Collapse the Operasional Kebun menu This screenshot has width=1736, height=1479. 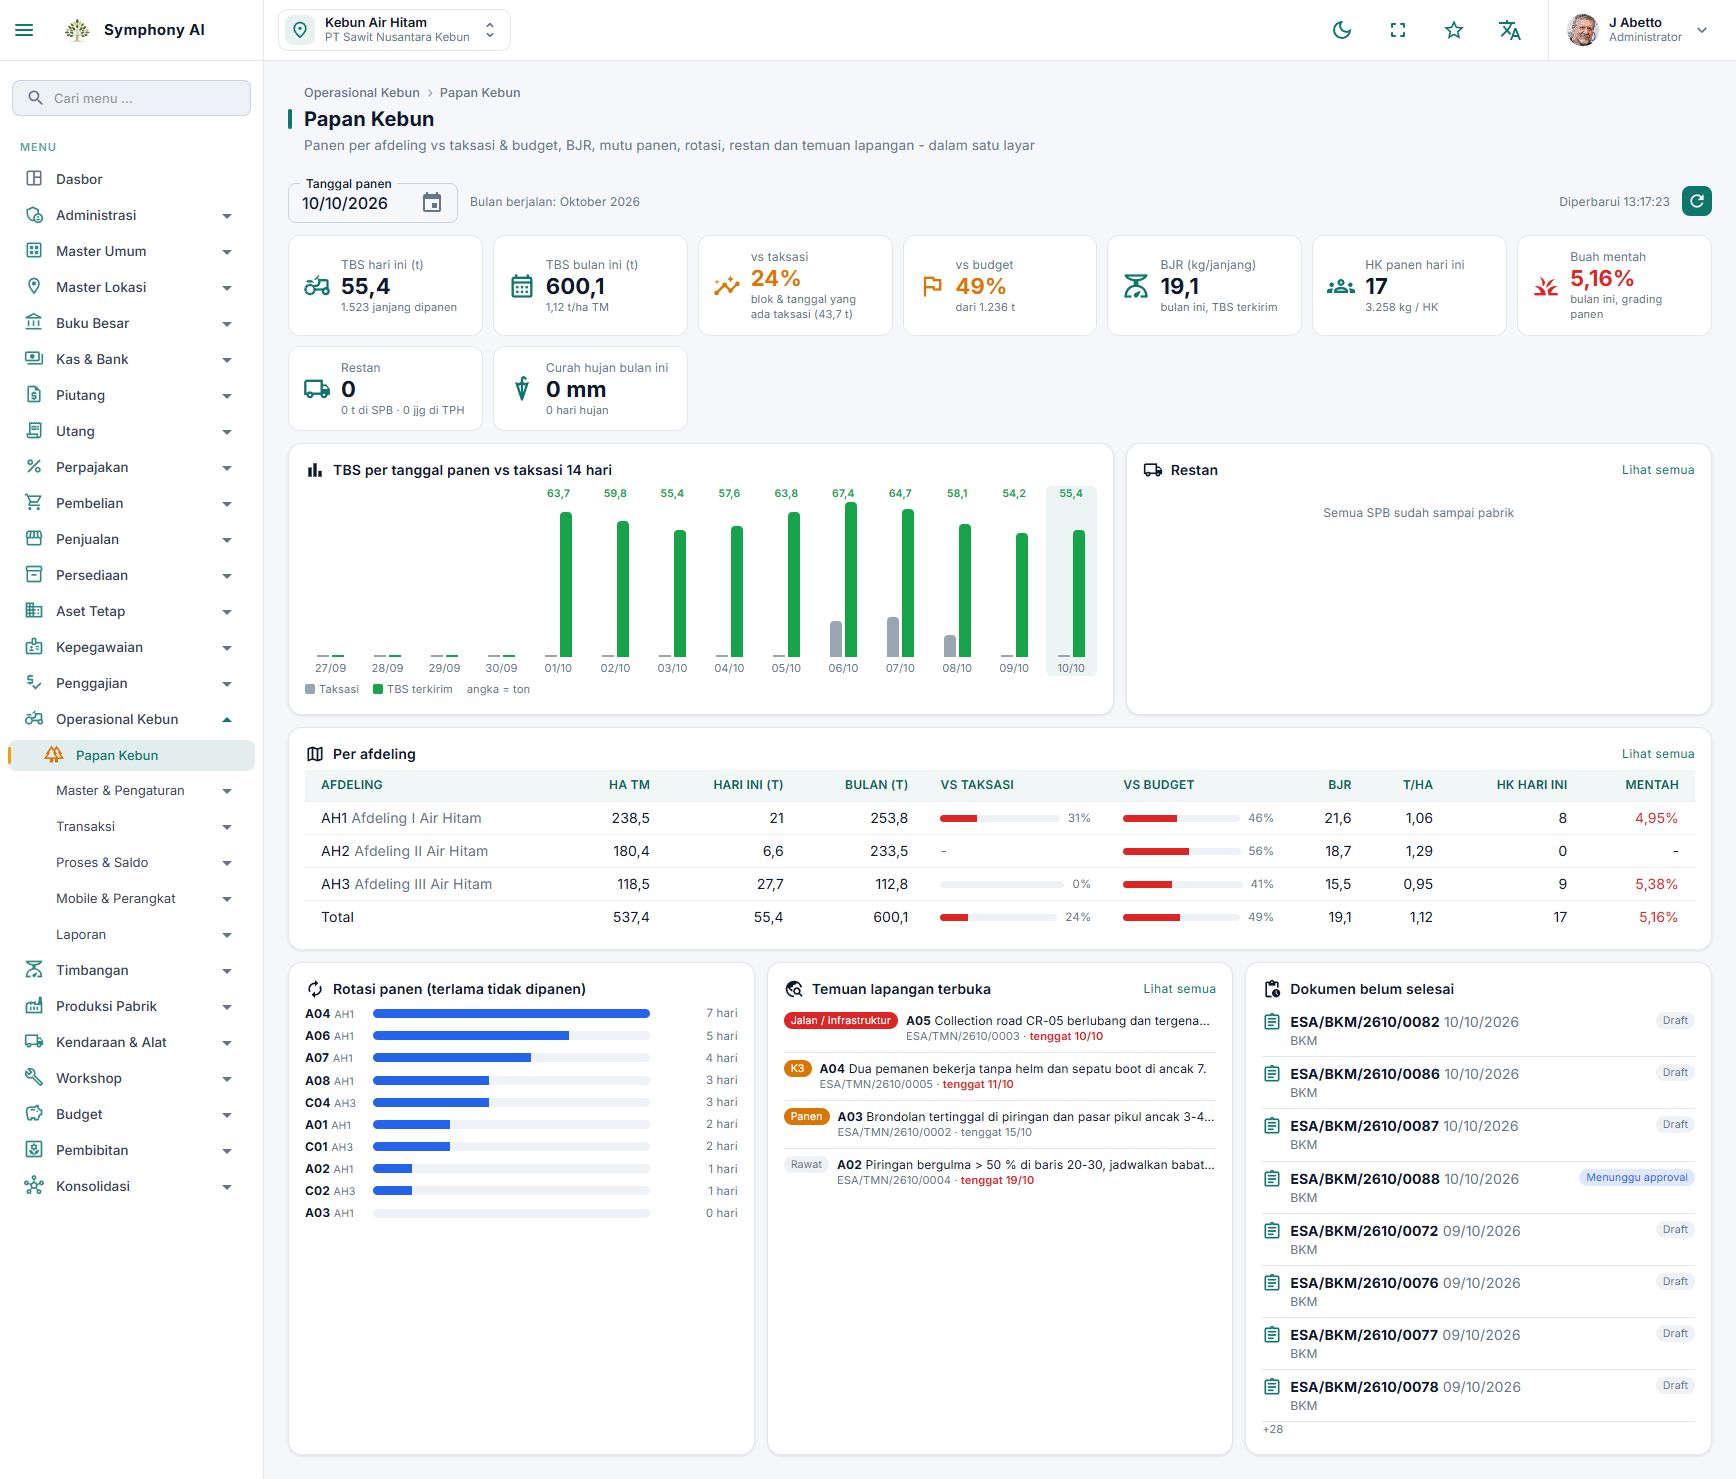tap(131, 719)
